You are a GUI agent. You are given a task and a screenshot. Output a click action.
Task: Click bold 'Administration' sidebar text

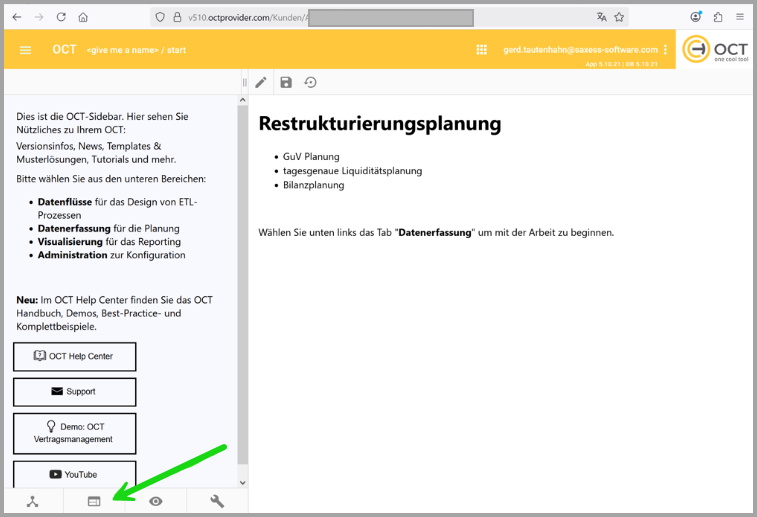72,255
